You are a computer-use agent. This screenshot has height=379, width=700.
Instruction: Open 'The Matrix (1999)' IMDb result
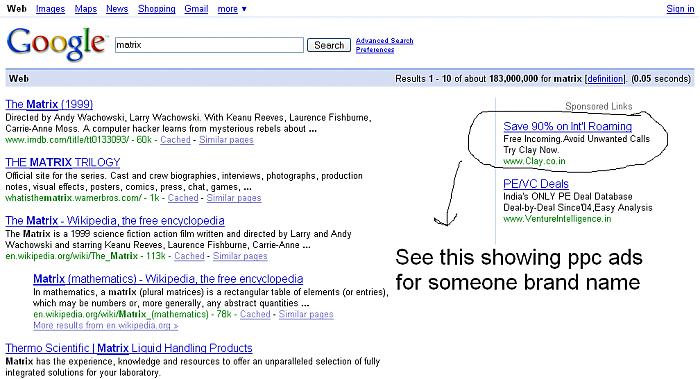coord(49,104)
